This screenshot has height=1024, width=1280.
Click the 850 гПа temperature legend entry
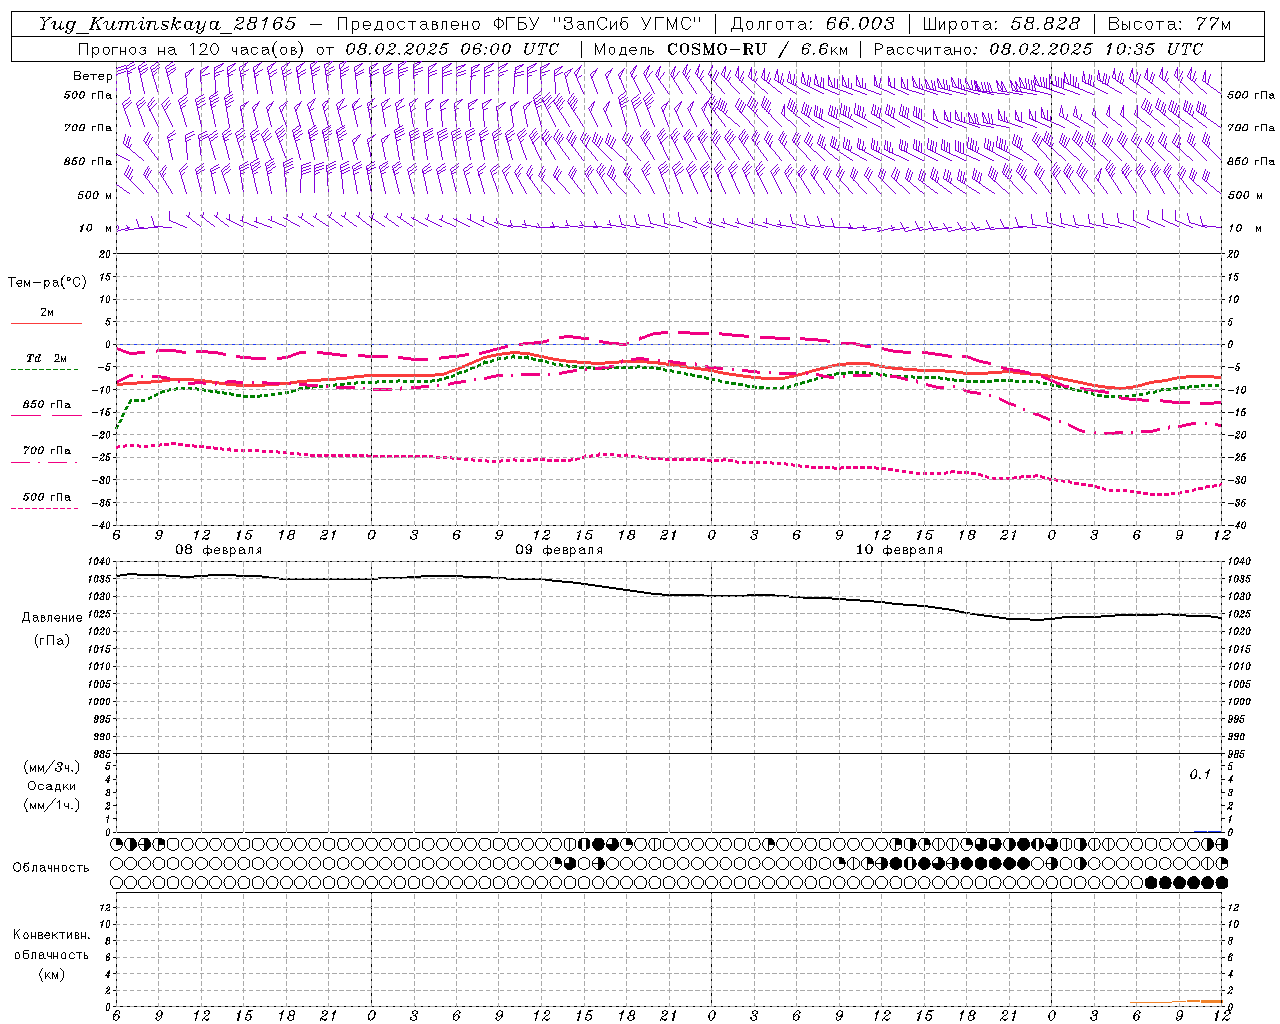(47, 405)
